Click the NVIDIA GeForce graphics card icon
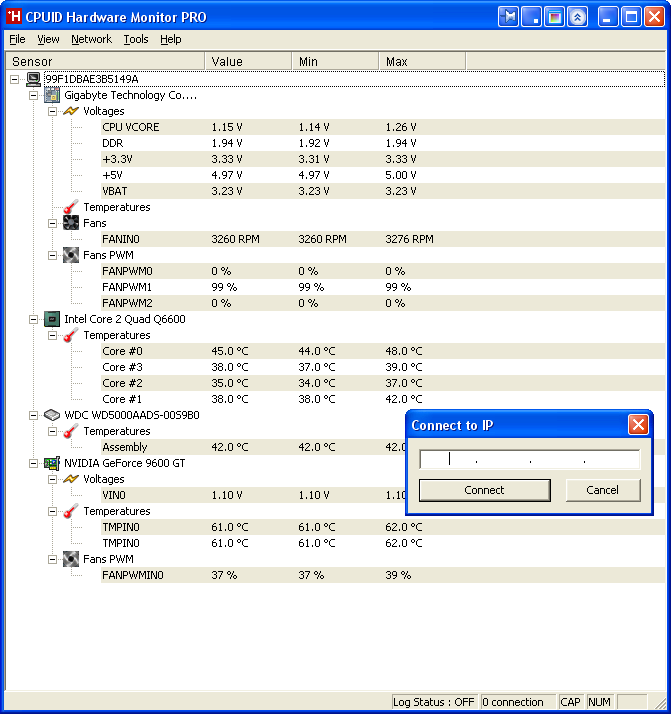The height and width of the screenshot is (714, 671). (52, 463)
